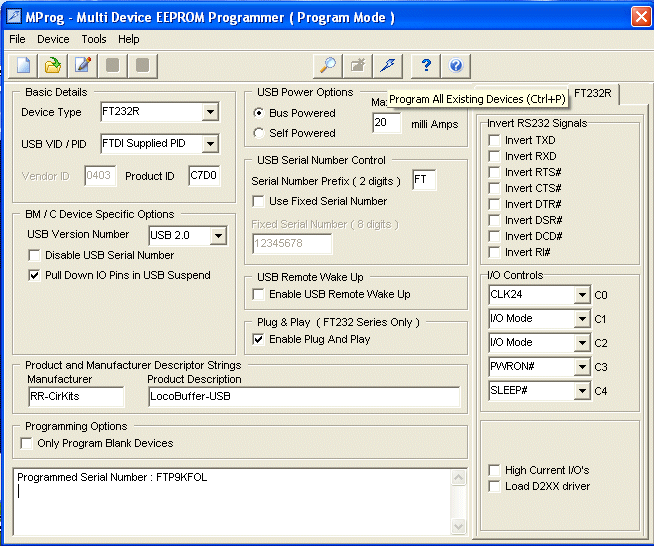Click the blue question mark help icon
This screenshot has width=654, height=546.
(426, 66)
